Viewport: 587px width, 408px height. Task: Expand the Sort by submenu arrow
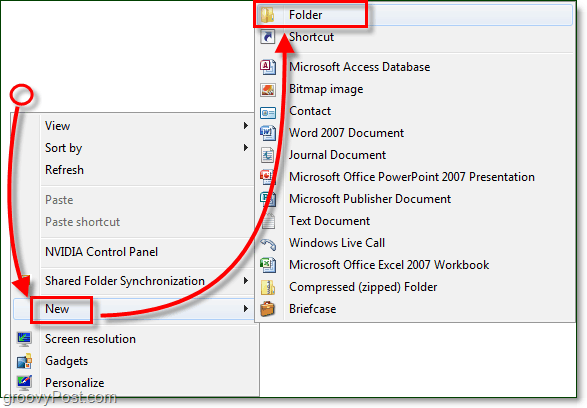tap(246, 148)
